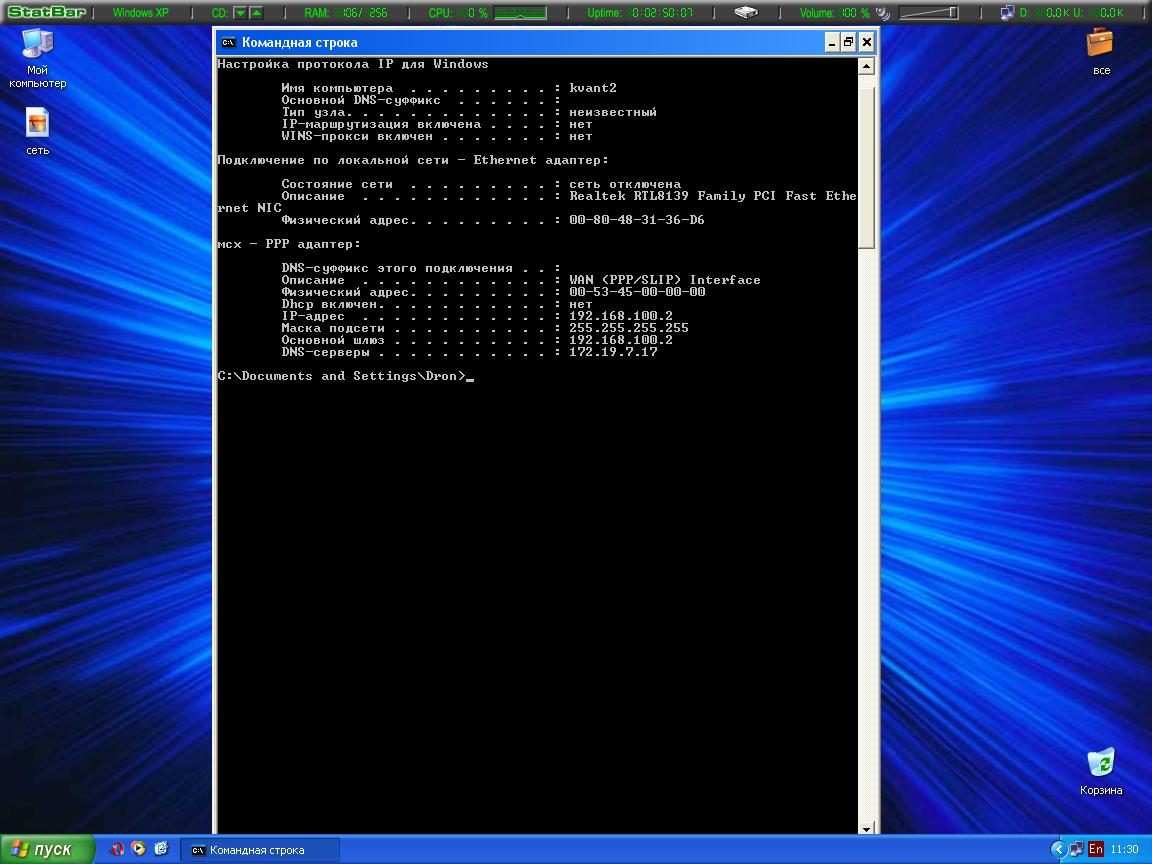Click the show desktop quick launch icon
1152x864 pixels.
click(x=161, y=849)
